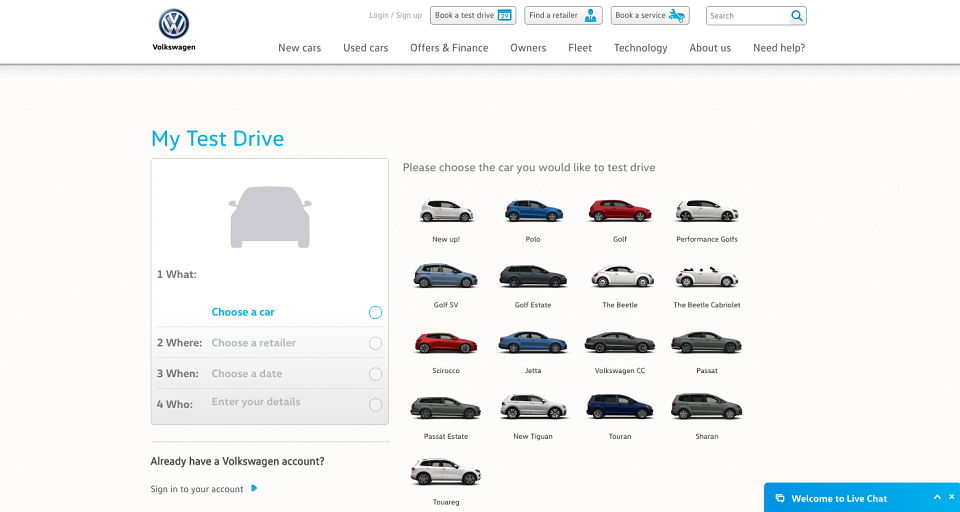Click the arrow beside Sign in to your account
960x512 pixels.
click(x=254, y=489)
